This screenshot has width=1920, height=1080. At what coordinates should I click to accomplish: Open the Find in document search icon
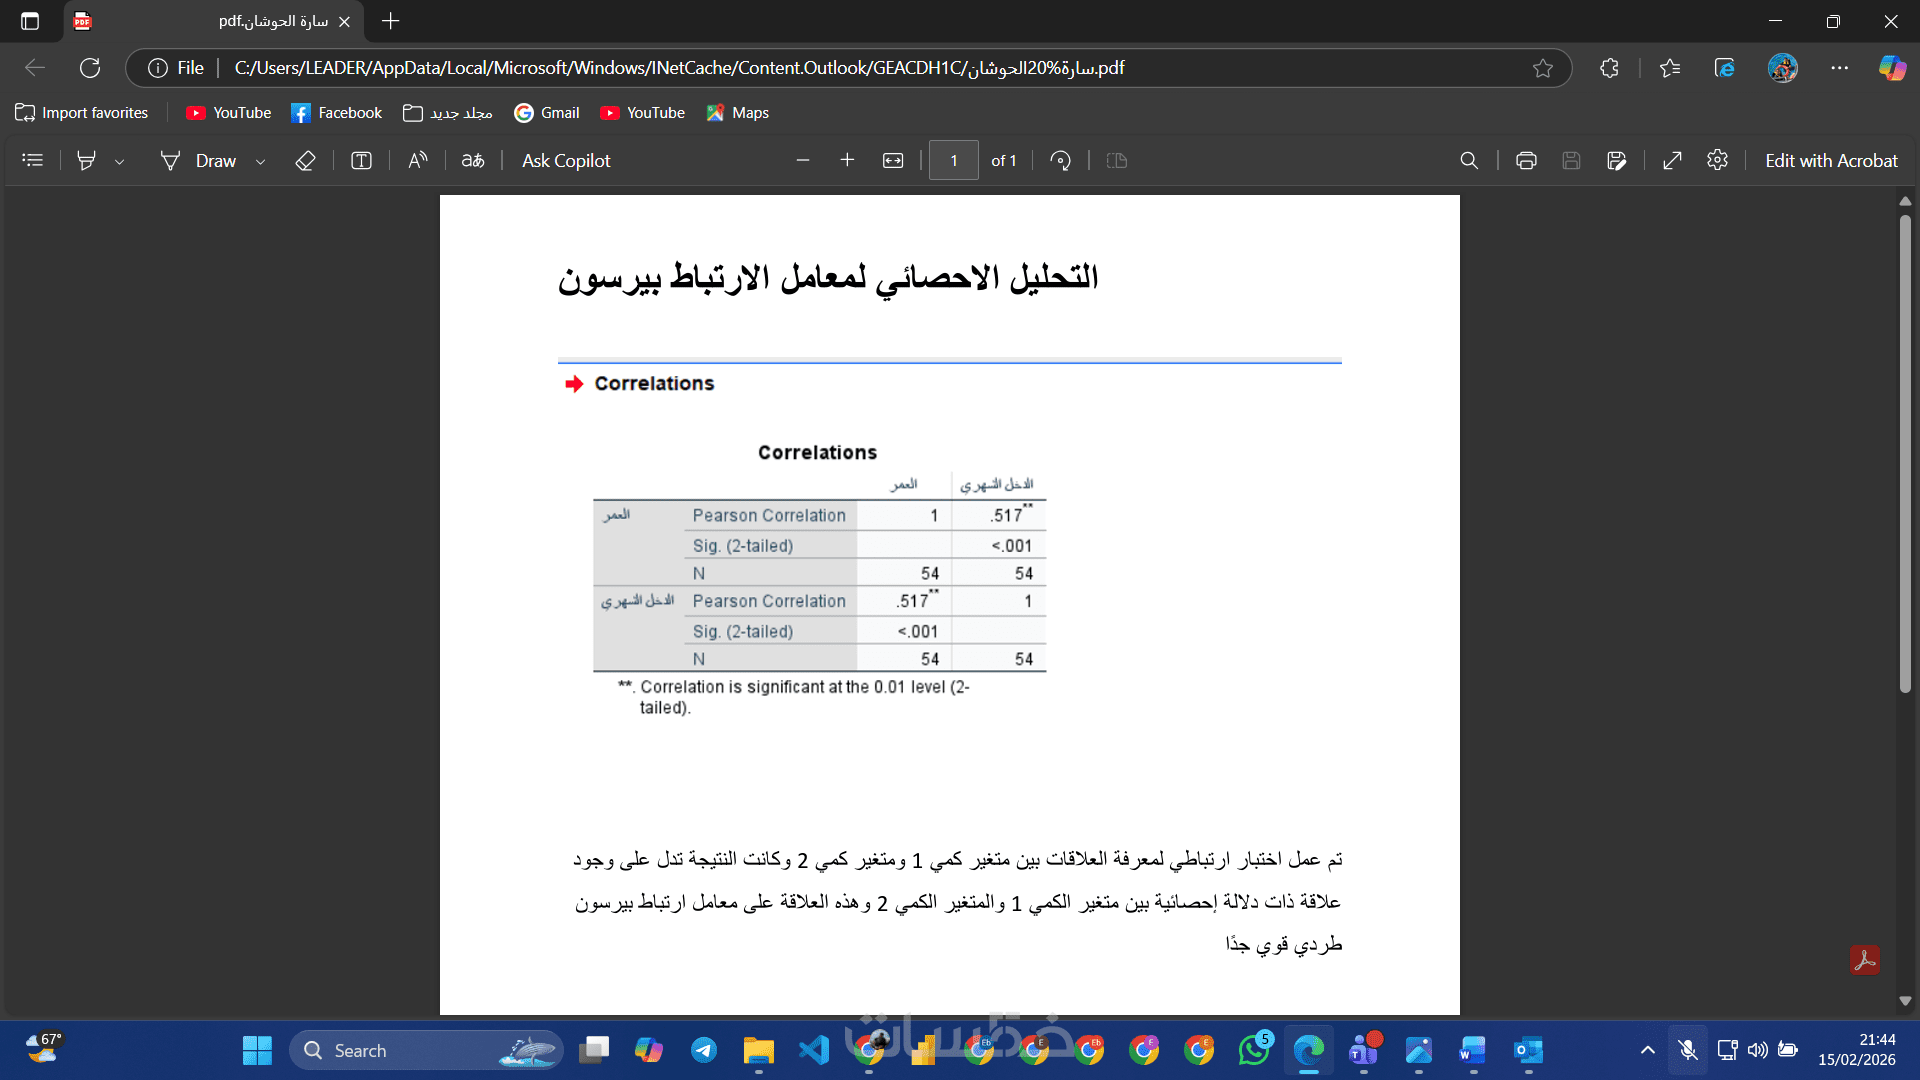click(x=1469, y=160)
